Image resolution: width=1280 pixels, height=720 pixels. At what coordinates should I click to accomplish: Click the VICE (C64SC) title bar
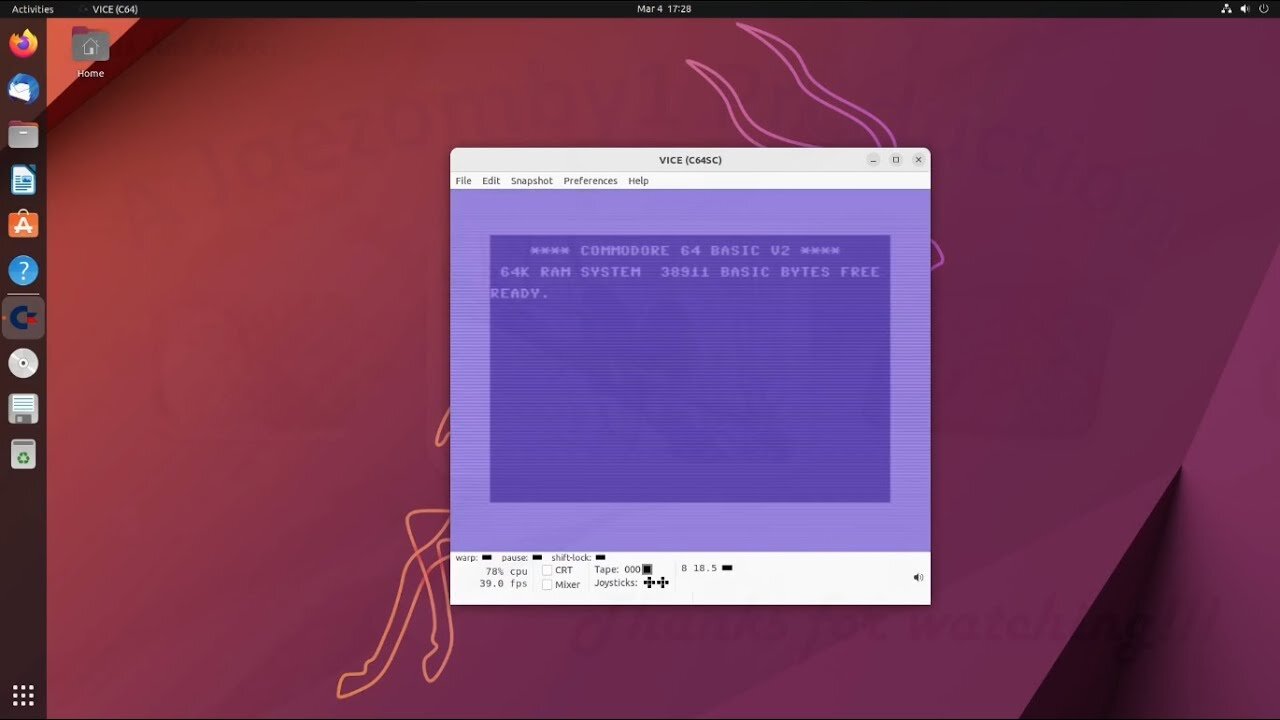tap(690, 160)
